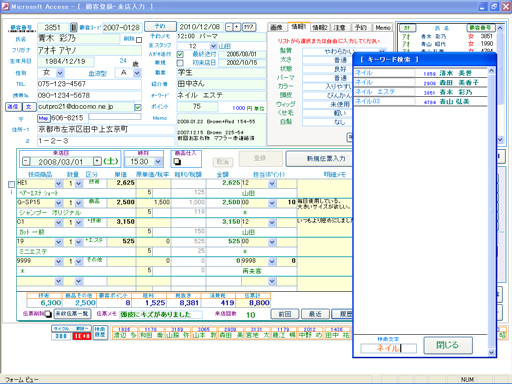Click the 予約 button above reservation memo
This screenshot has width=512, height=384.
point(160,26)
